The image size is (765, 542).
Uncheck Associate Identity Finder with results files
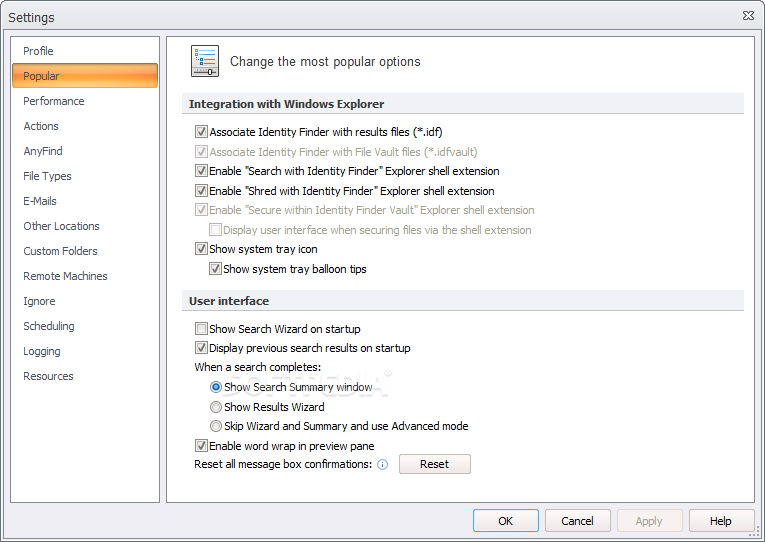(201, 132)
